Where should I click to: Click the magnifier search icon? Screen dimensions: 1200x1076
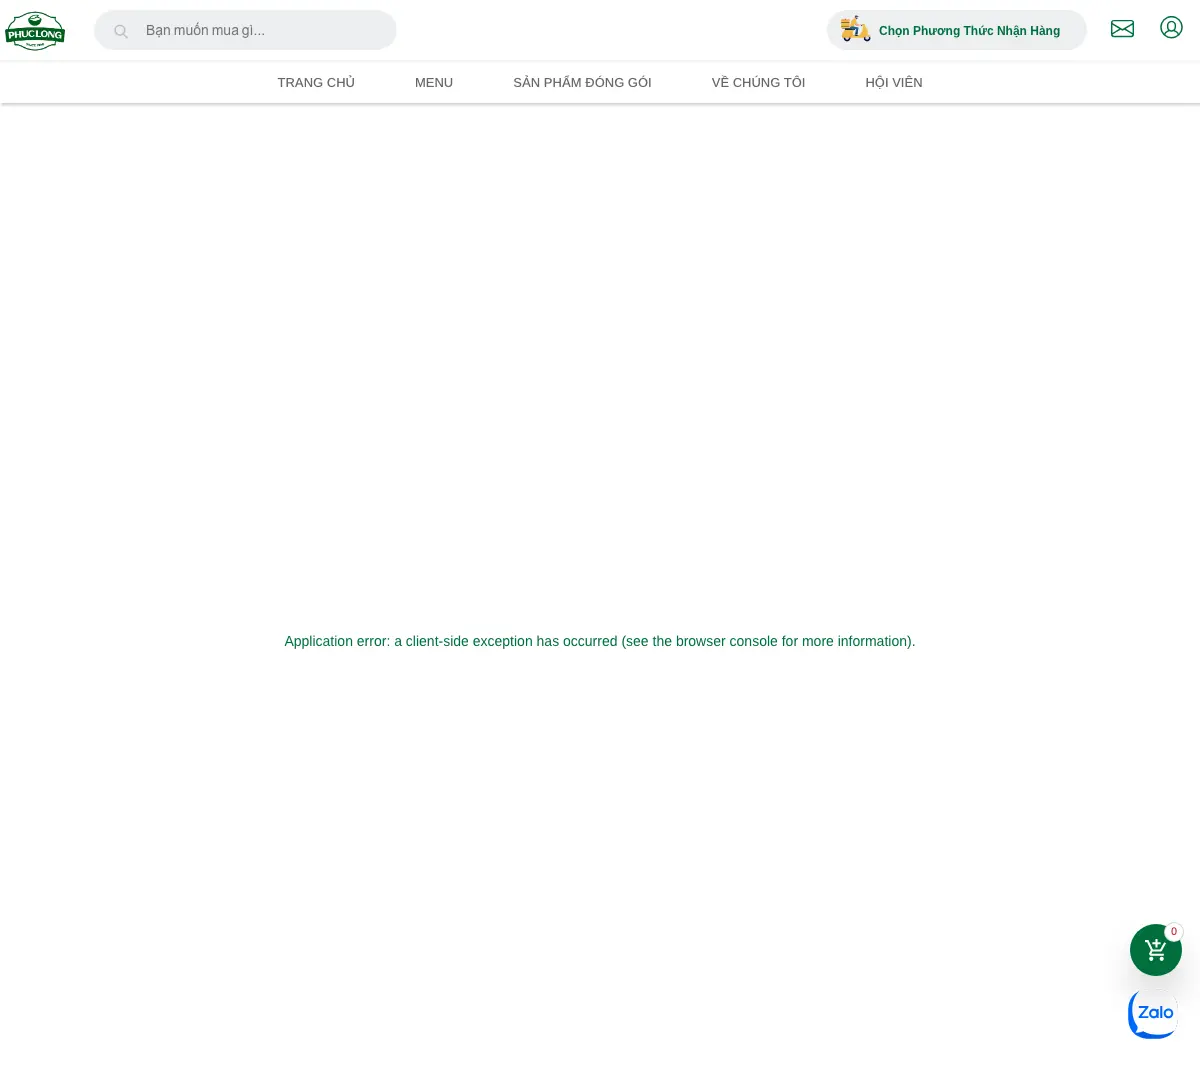[x=121, y=31]
